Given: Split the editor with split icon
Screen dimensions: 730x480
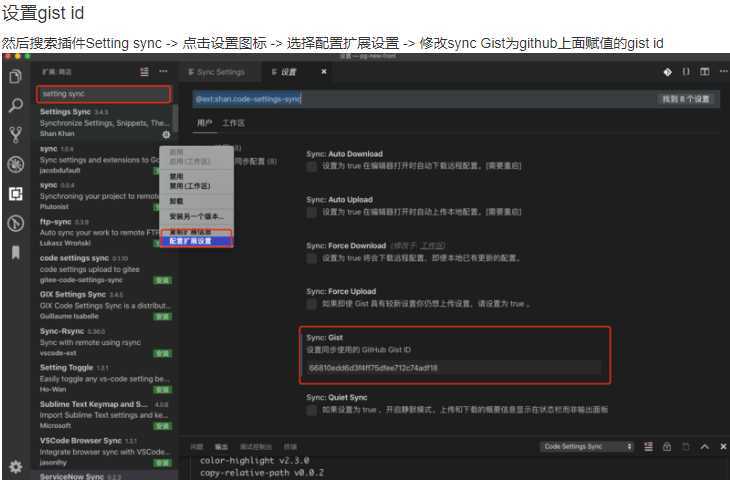Looking at the screenshot, I should [705, 72].
